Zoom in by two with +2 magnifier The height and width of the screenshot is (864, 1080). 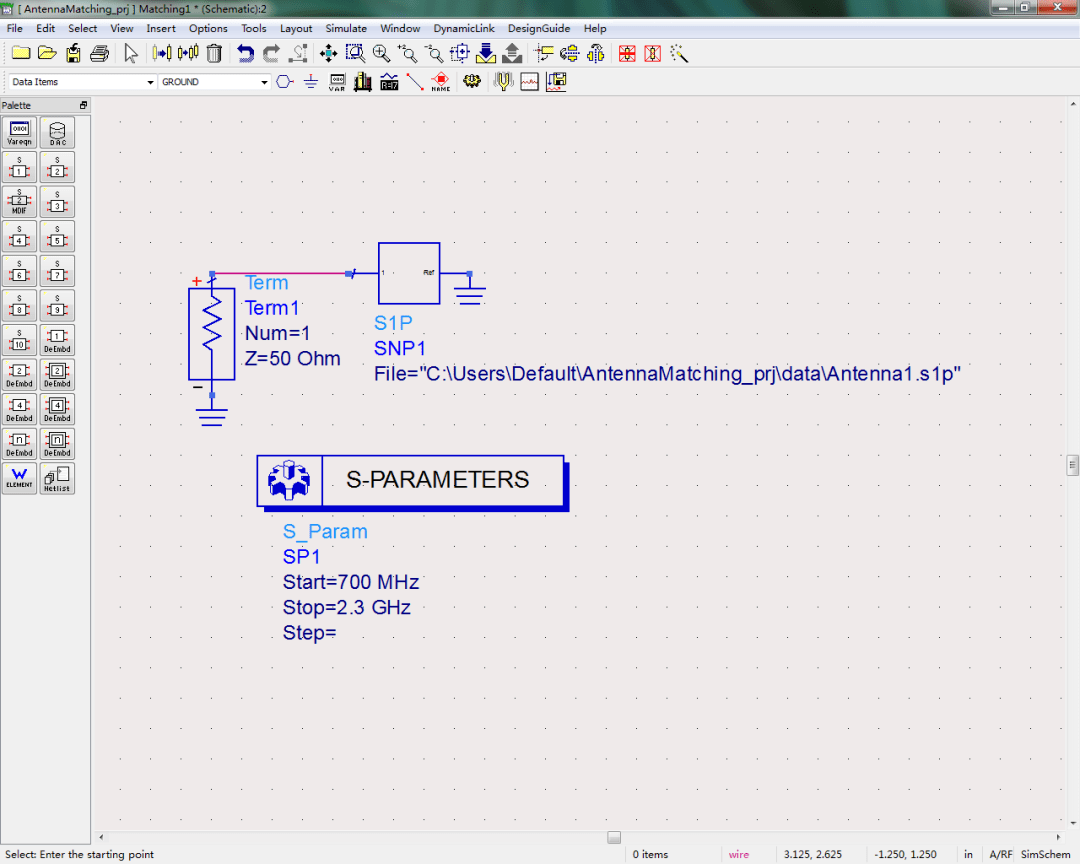click(x=407, y=53)
